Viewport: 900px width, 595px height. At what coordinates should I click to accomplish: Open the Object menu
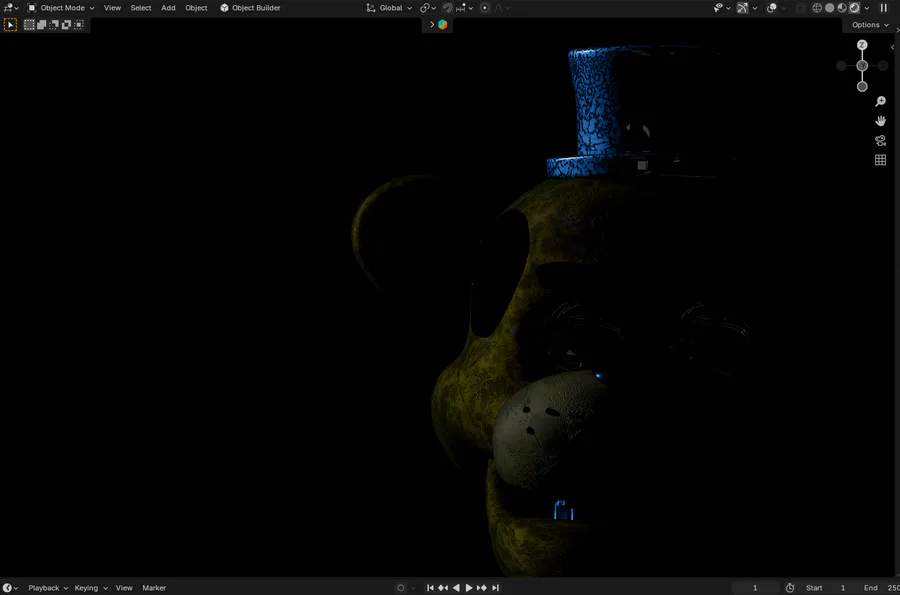196,7
